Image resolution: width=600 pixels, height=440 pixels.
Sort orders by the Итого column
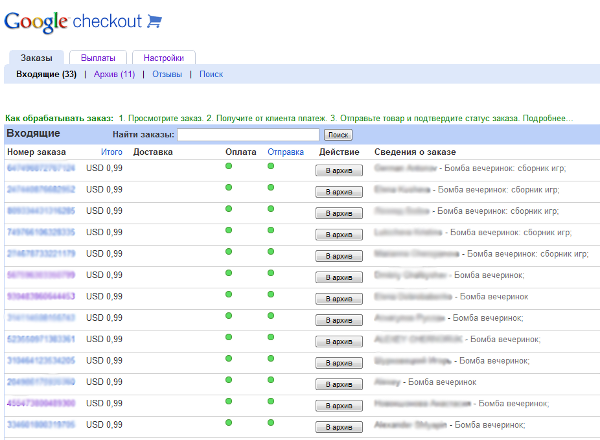tap(112, 152)
